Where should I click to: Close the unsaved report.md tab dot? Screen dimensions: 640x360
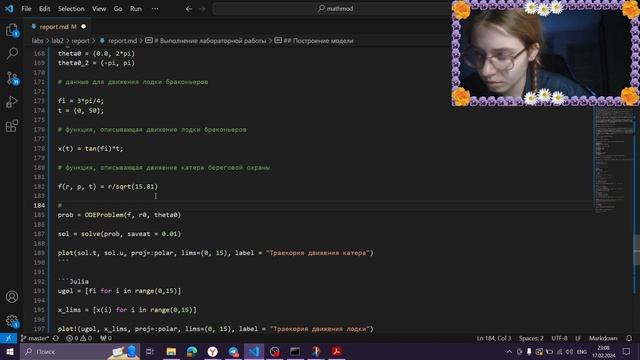click(x=84, y=27)
